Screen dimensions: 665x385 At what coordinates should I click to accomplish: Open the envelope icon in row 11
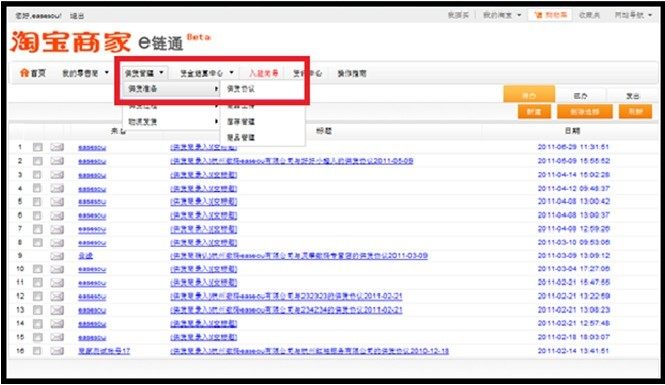(57, 283)
